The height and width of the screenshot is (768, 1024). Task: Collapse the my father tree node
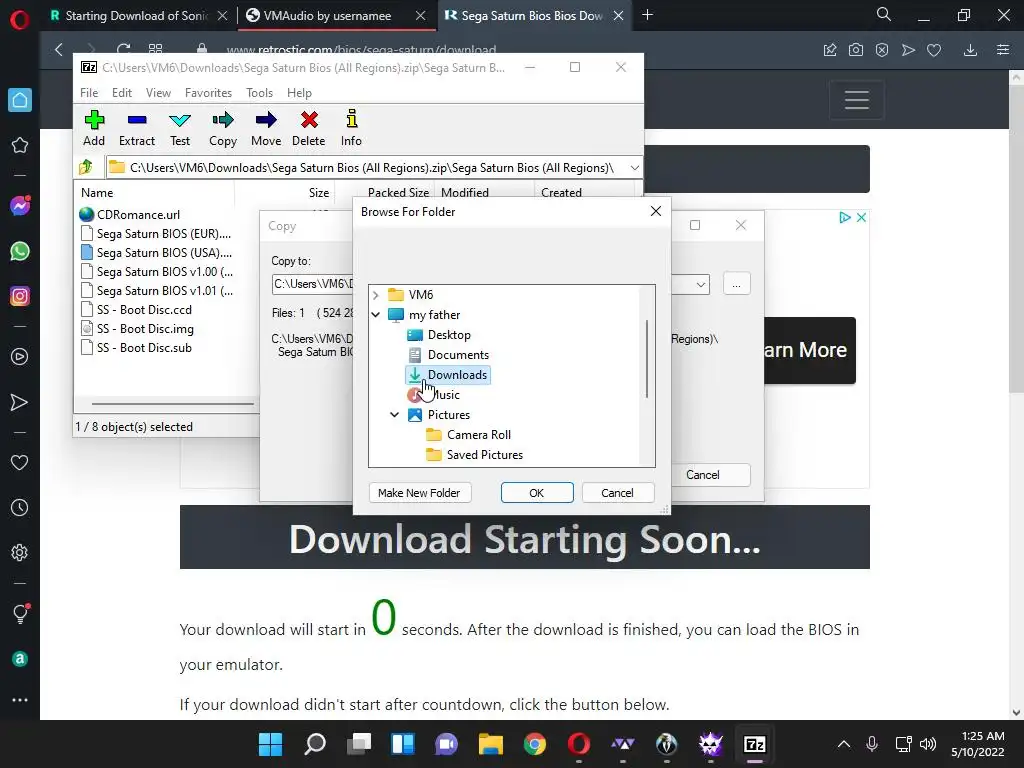pyautogui.click(x=376, y=315)
